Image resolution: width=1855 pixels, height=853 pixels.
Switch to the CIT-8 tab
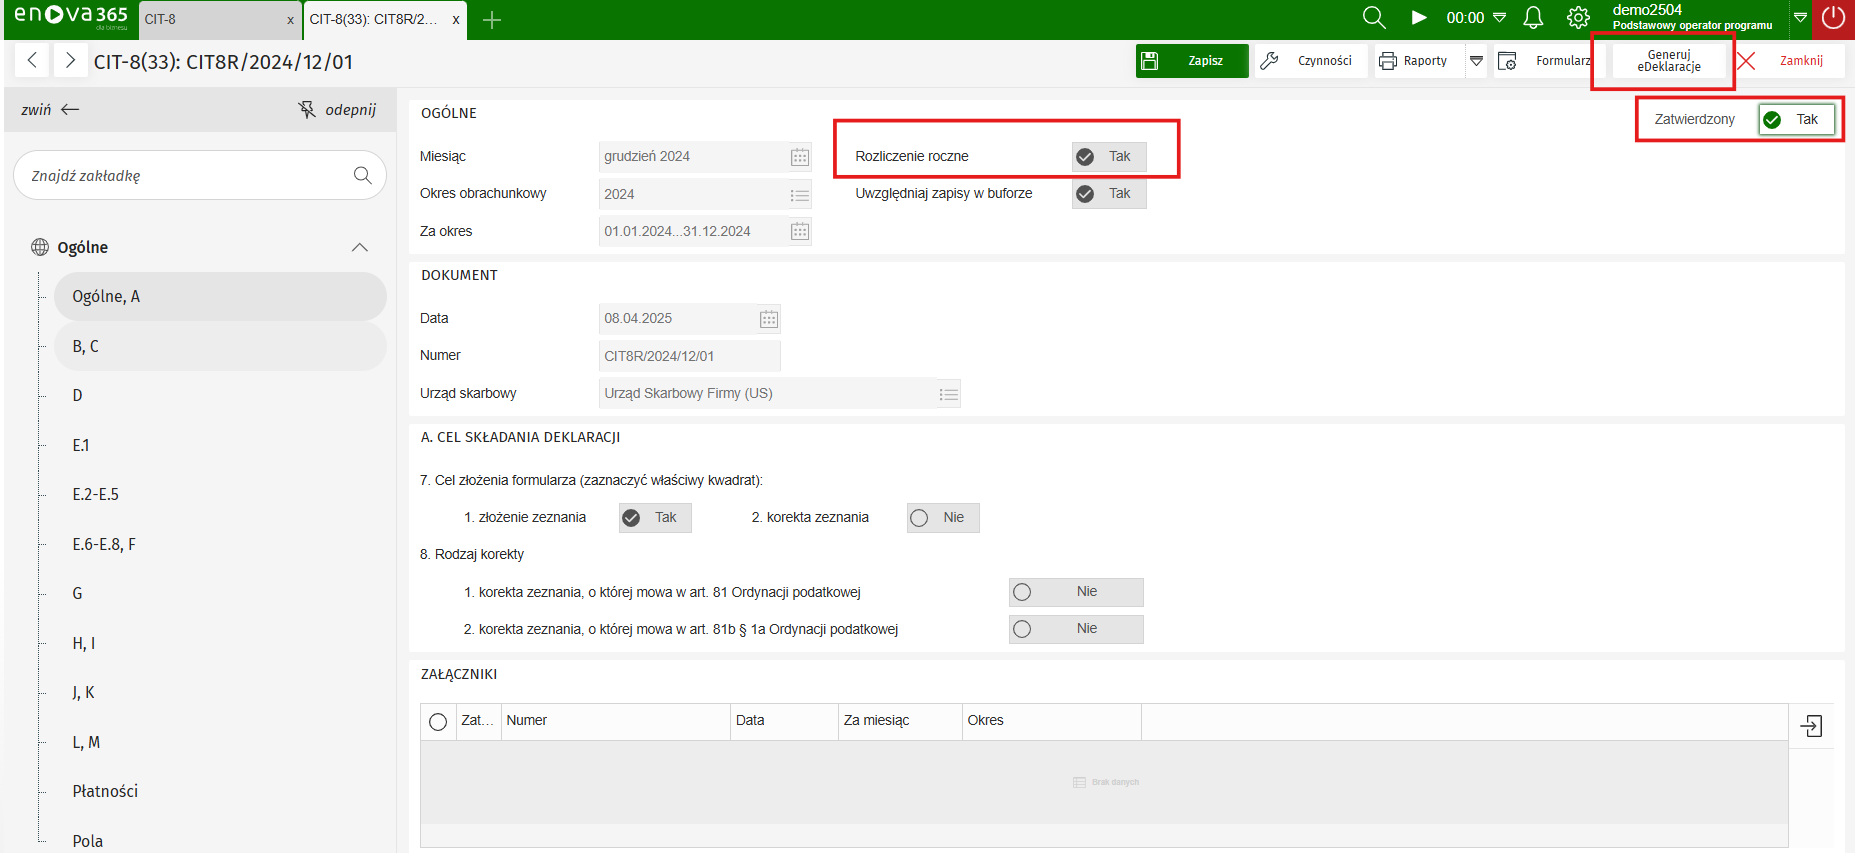pyautogui.click(x=213, y=20)
